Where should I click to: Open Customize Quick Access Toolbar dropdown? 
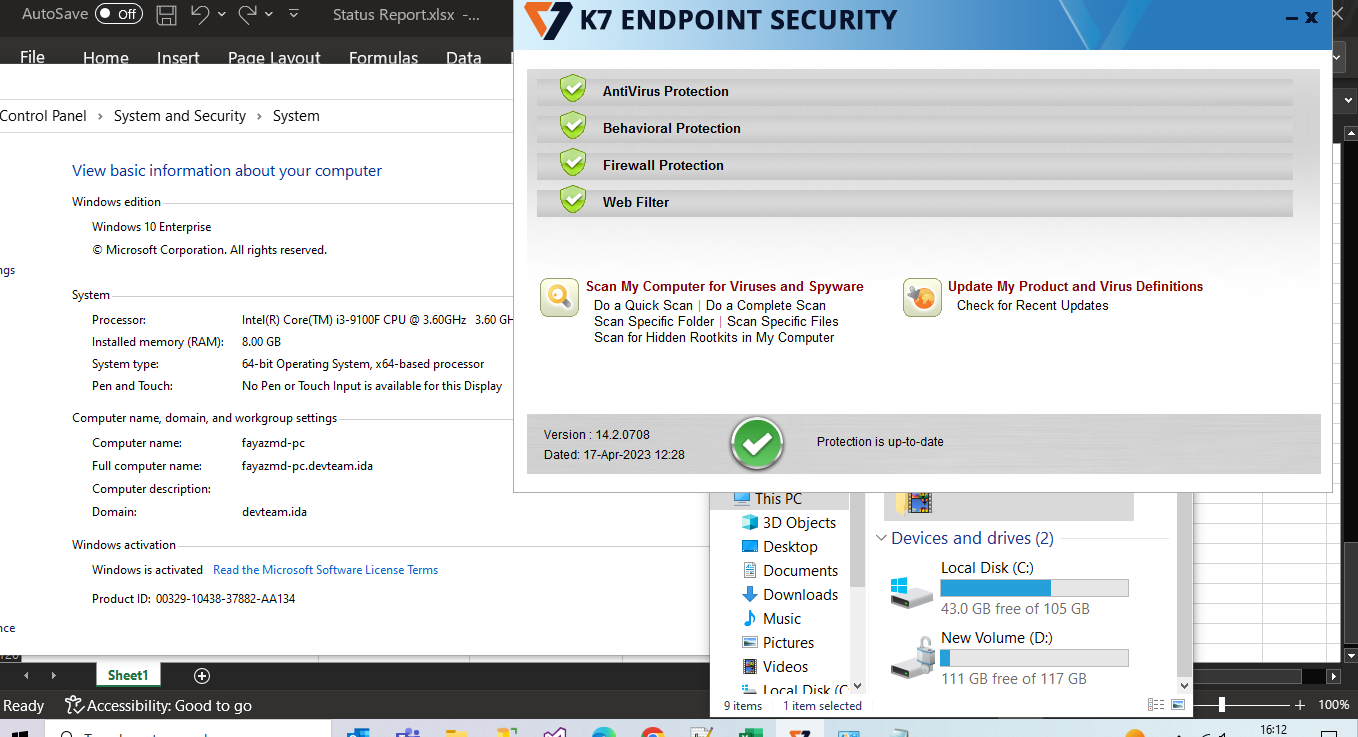pos(294,15)
